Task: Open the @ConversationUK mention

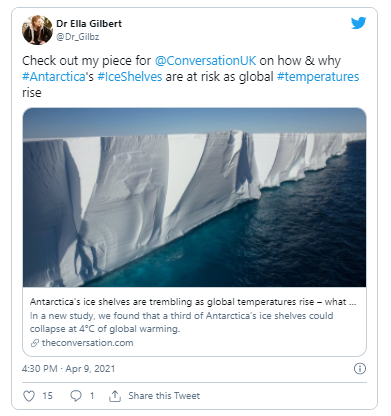Action: pyautogui.click(x=205, y=61)
